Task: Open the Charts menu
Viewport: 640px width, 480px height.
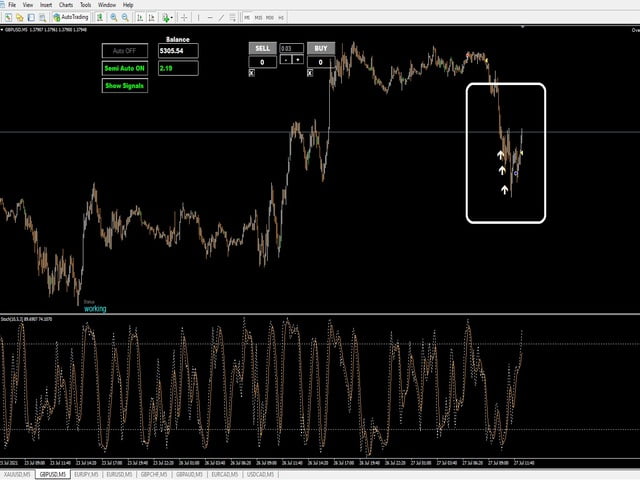Action: [66, 5]
